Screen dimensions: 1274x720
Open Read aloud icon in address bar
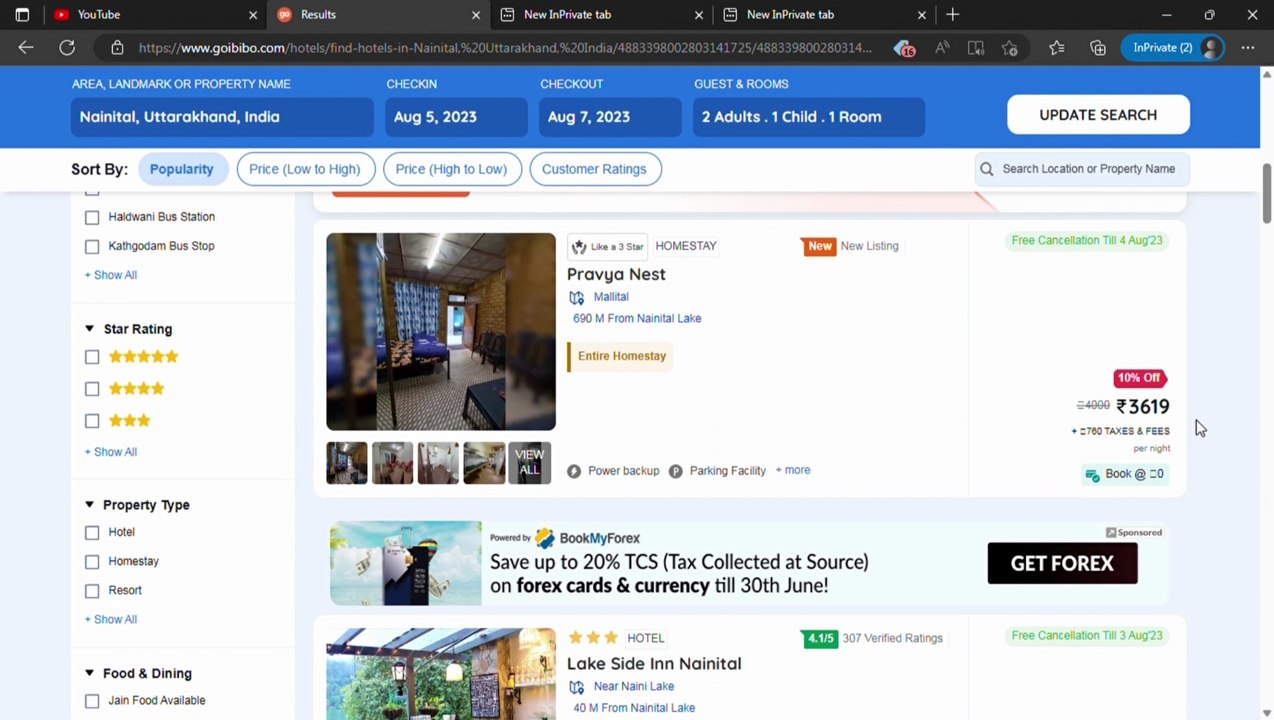[942, 47]
